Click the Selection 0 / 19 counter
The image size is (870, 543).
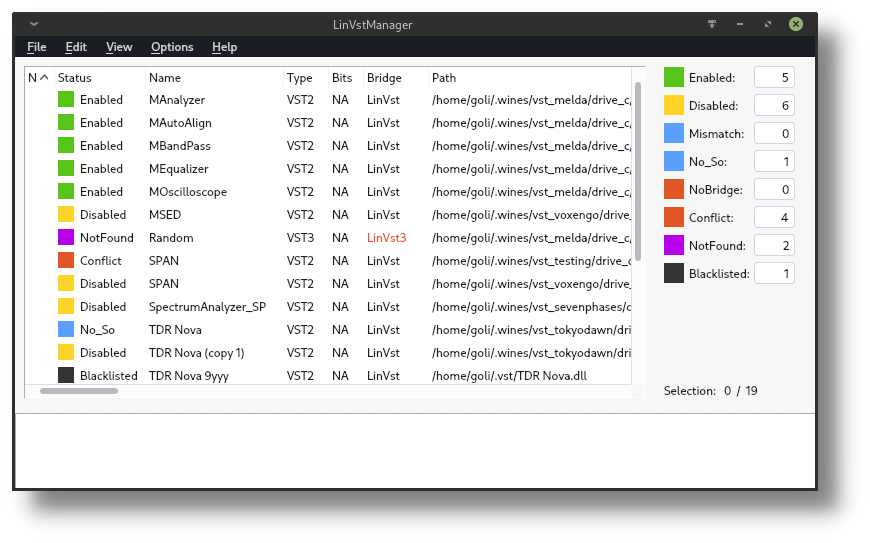click(710, 390)
